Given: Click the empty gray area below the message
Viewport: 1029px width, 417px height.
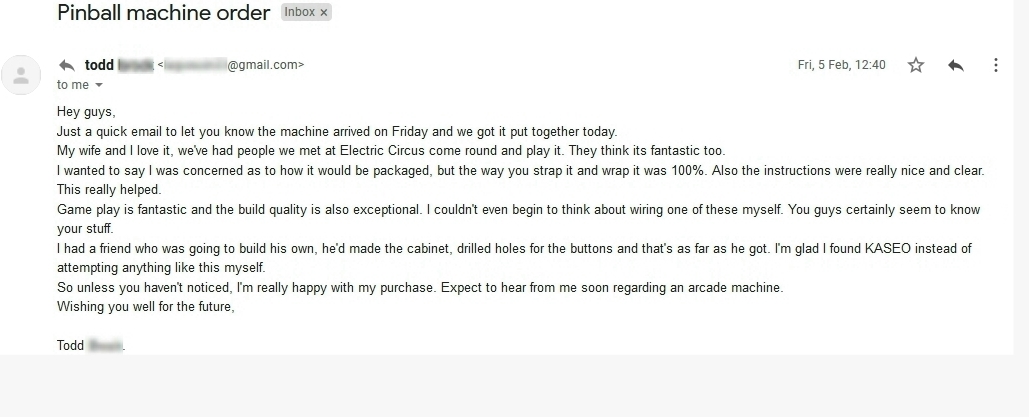Looking at the screenshot, I should 514,386.
